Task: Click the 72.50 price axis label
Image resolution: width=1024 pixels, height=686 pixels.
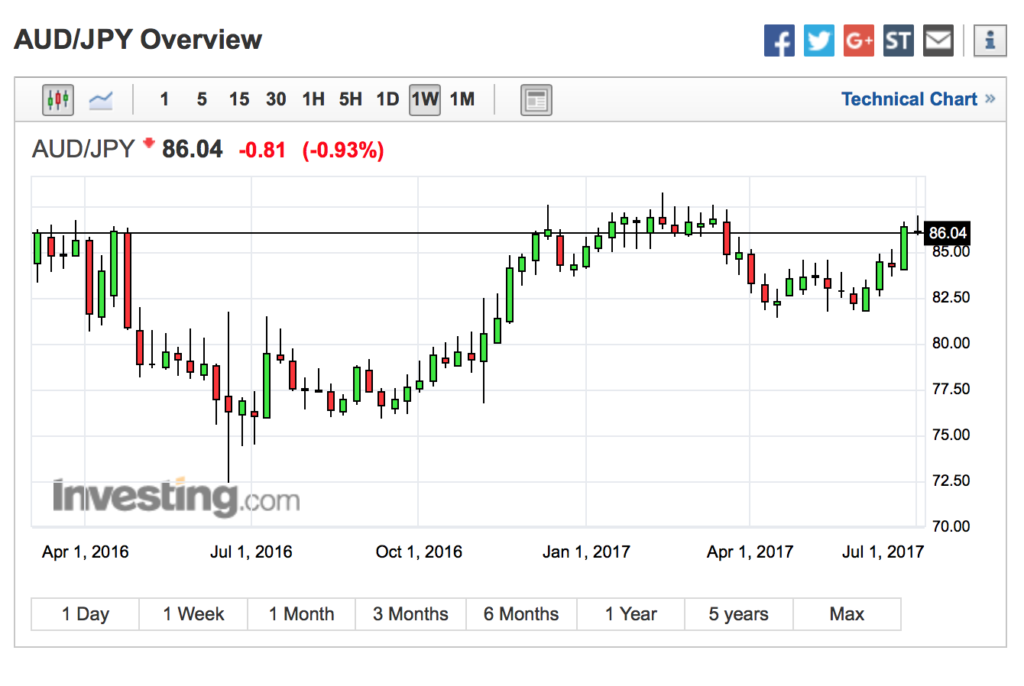Action: point(951,481)
